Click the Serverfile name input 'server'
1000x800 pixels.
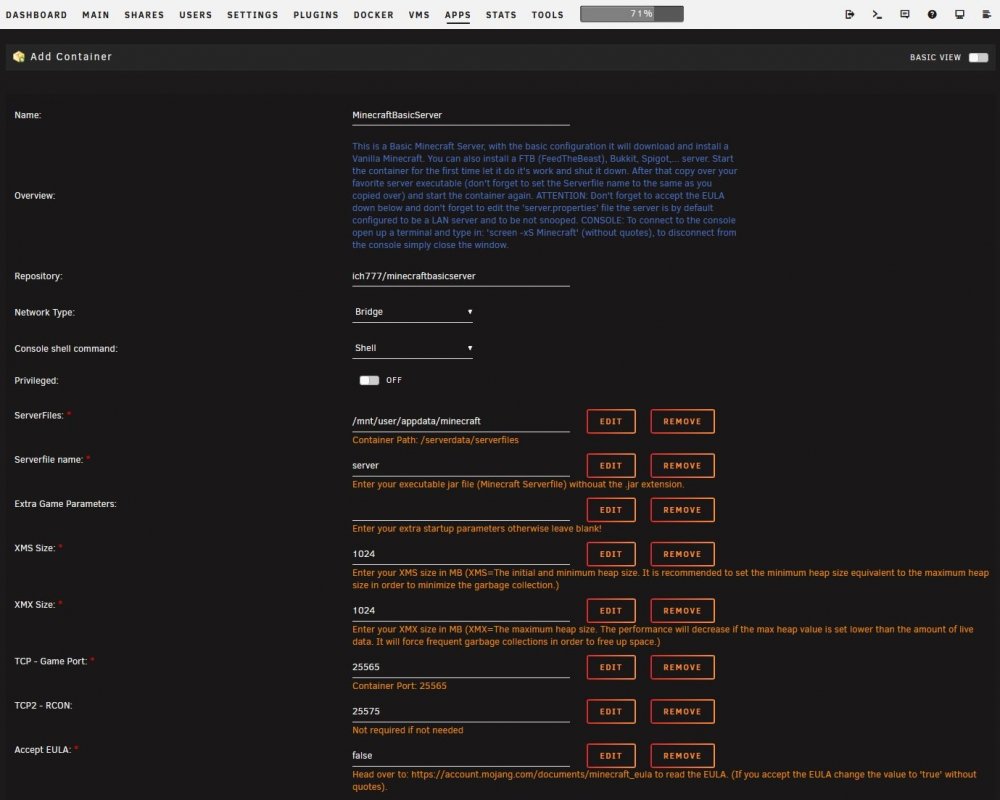pos(460,466)
